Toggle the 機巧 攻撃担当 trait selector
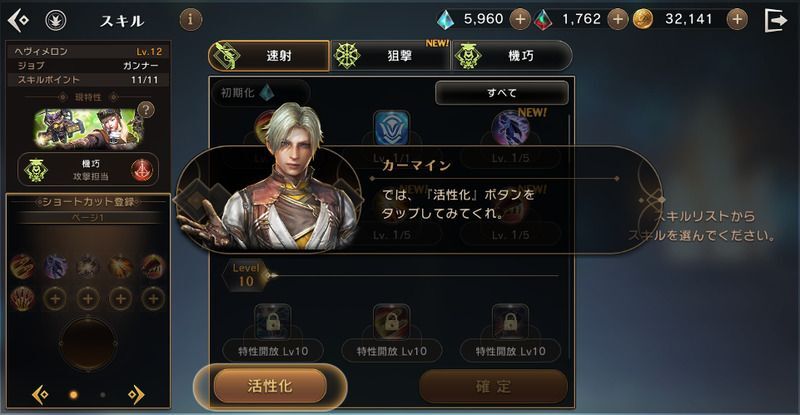Image resolution: width=800 pixels, height=415 pixels. pos(88,170)
